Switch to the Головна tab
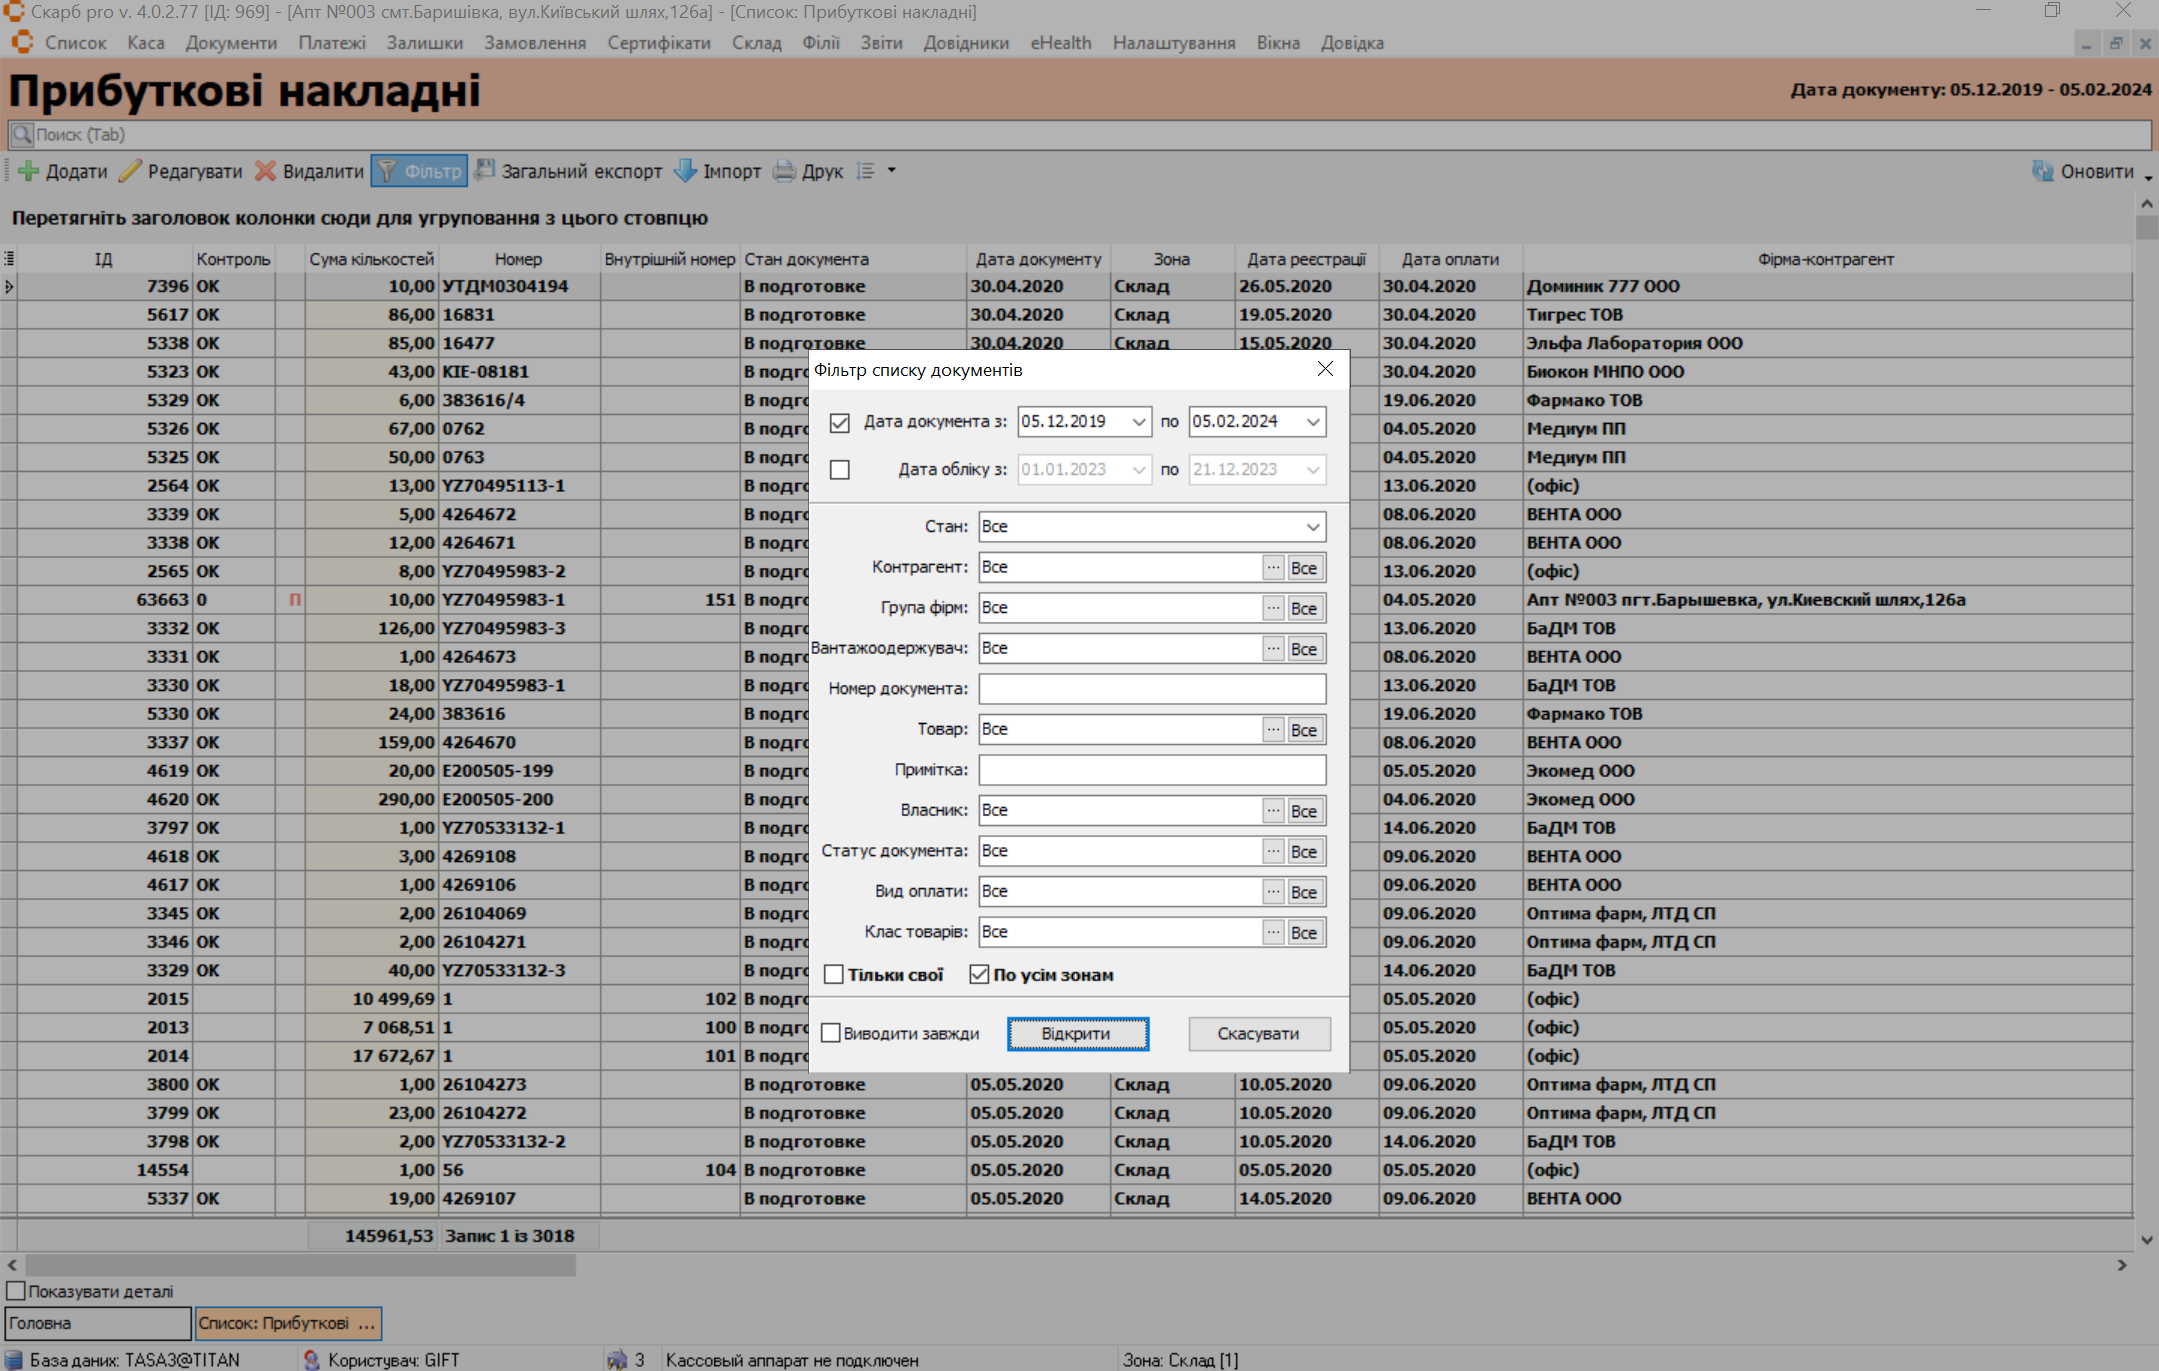 [x=97, y=1323]
